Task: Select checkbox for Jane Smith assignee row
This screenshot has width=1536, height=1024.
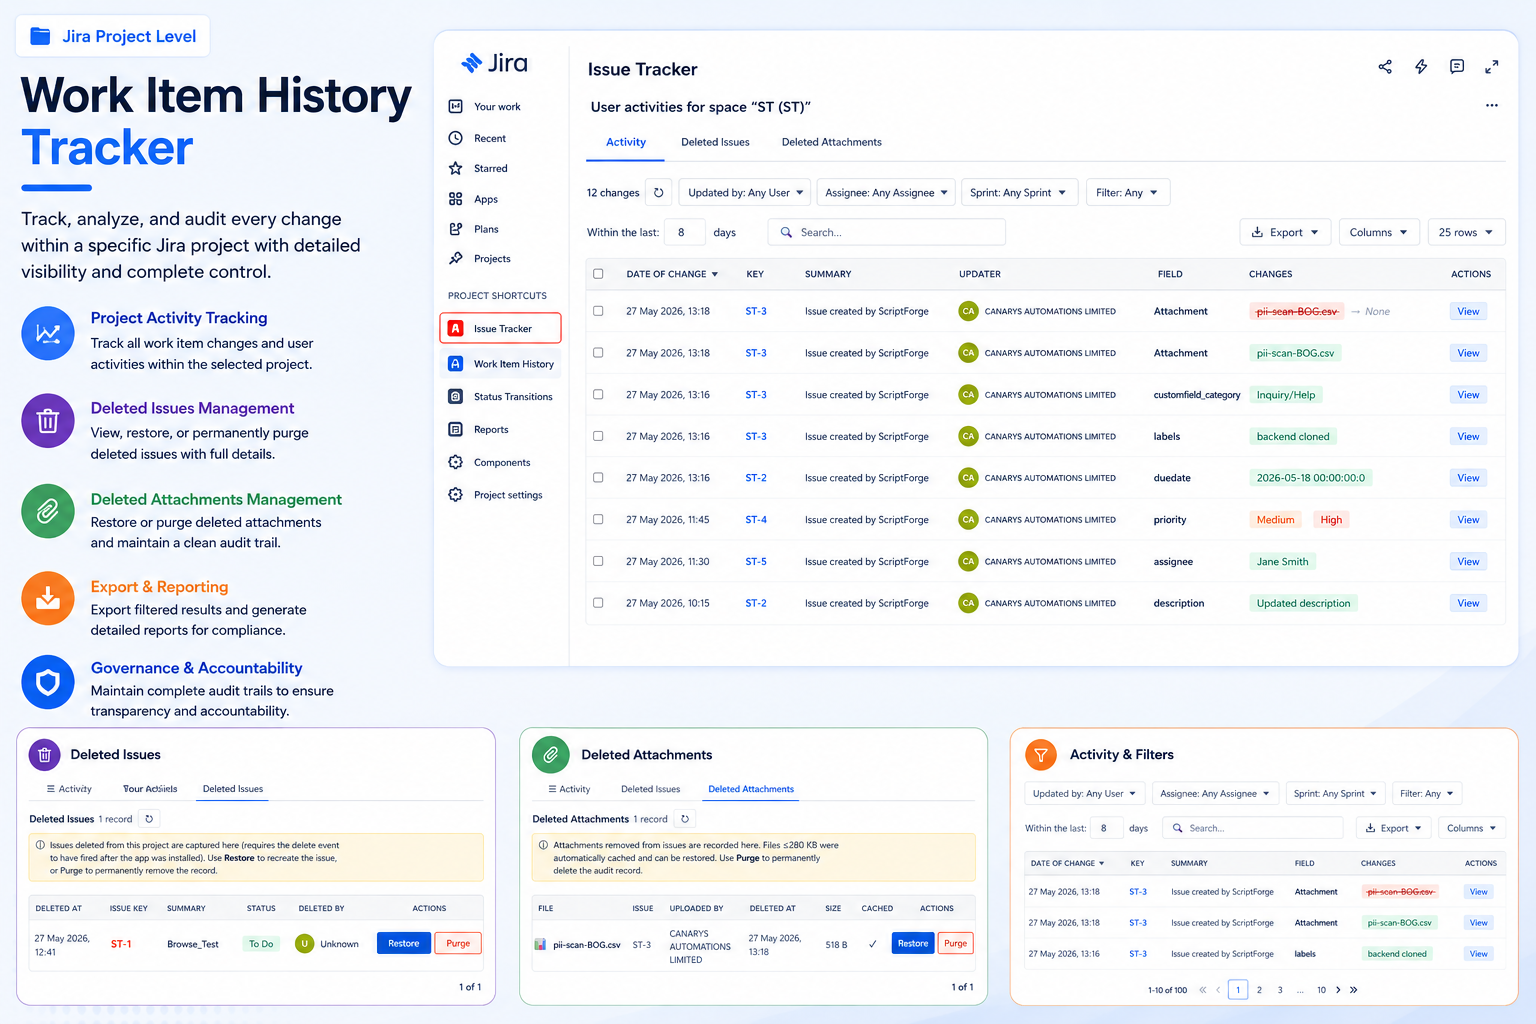Action: tap(598, 561)
